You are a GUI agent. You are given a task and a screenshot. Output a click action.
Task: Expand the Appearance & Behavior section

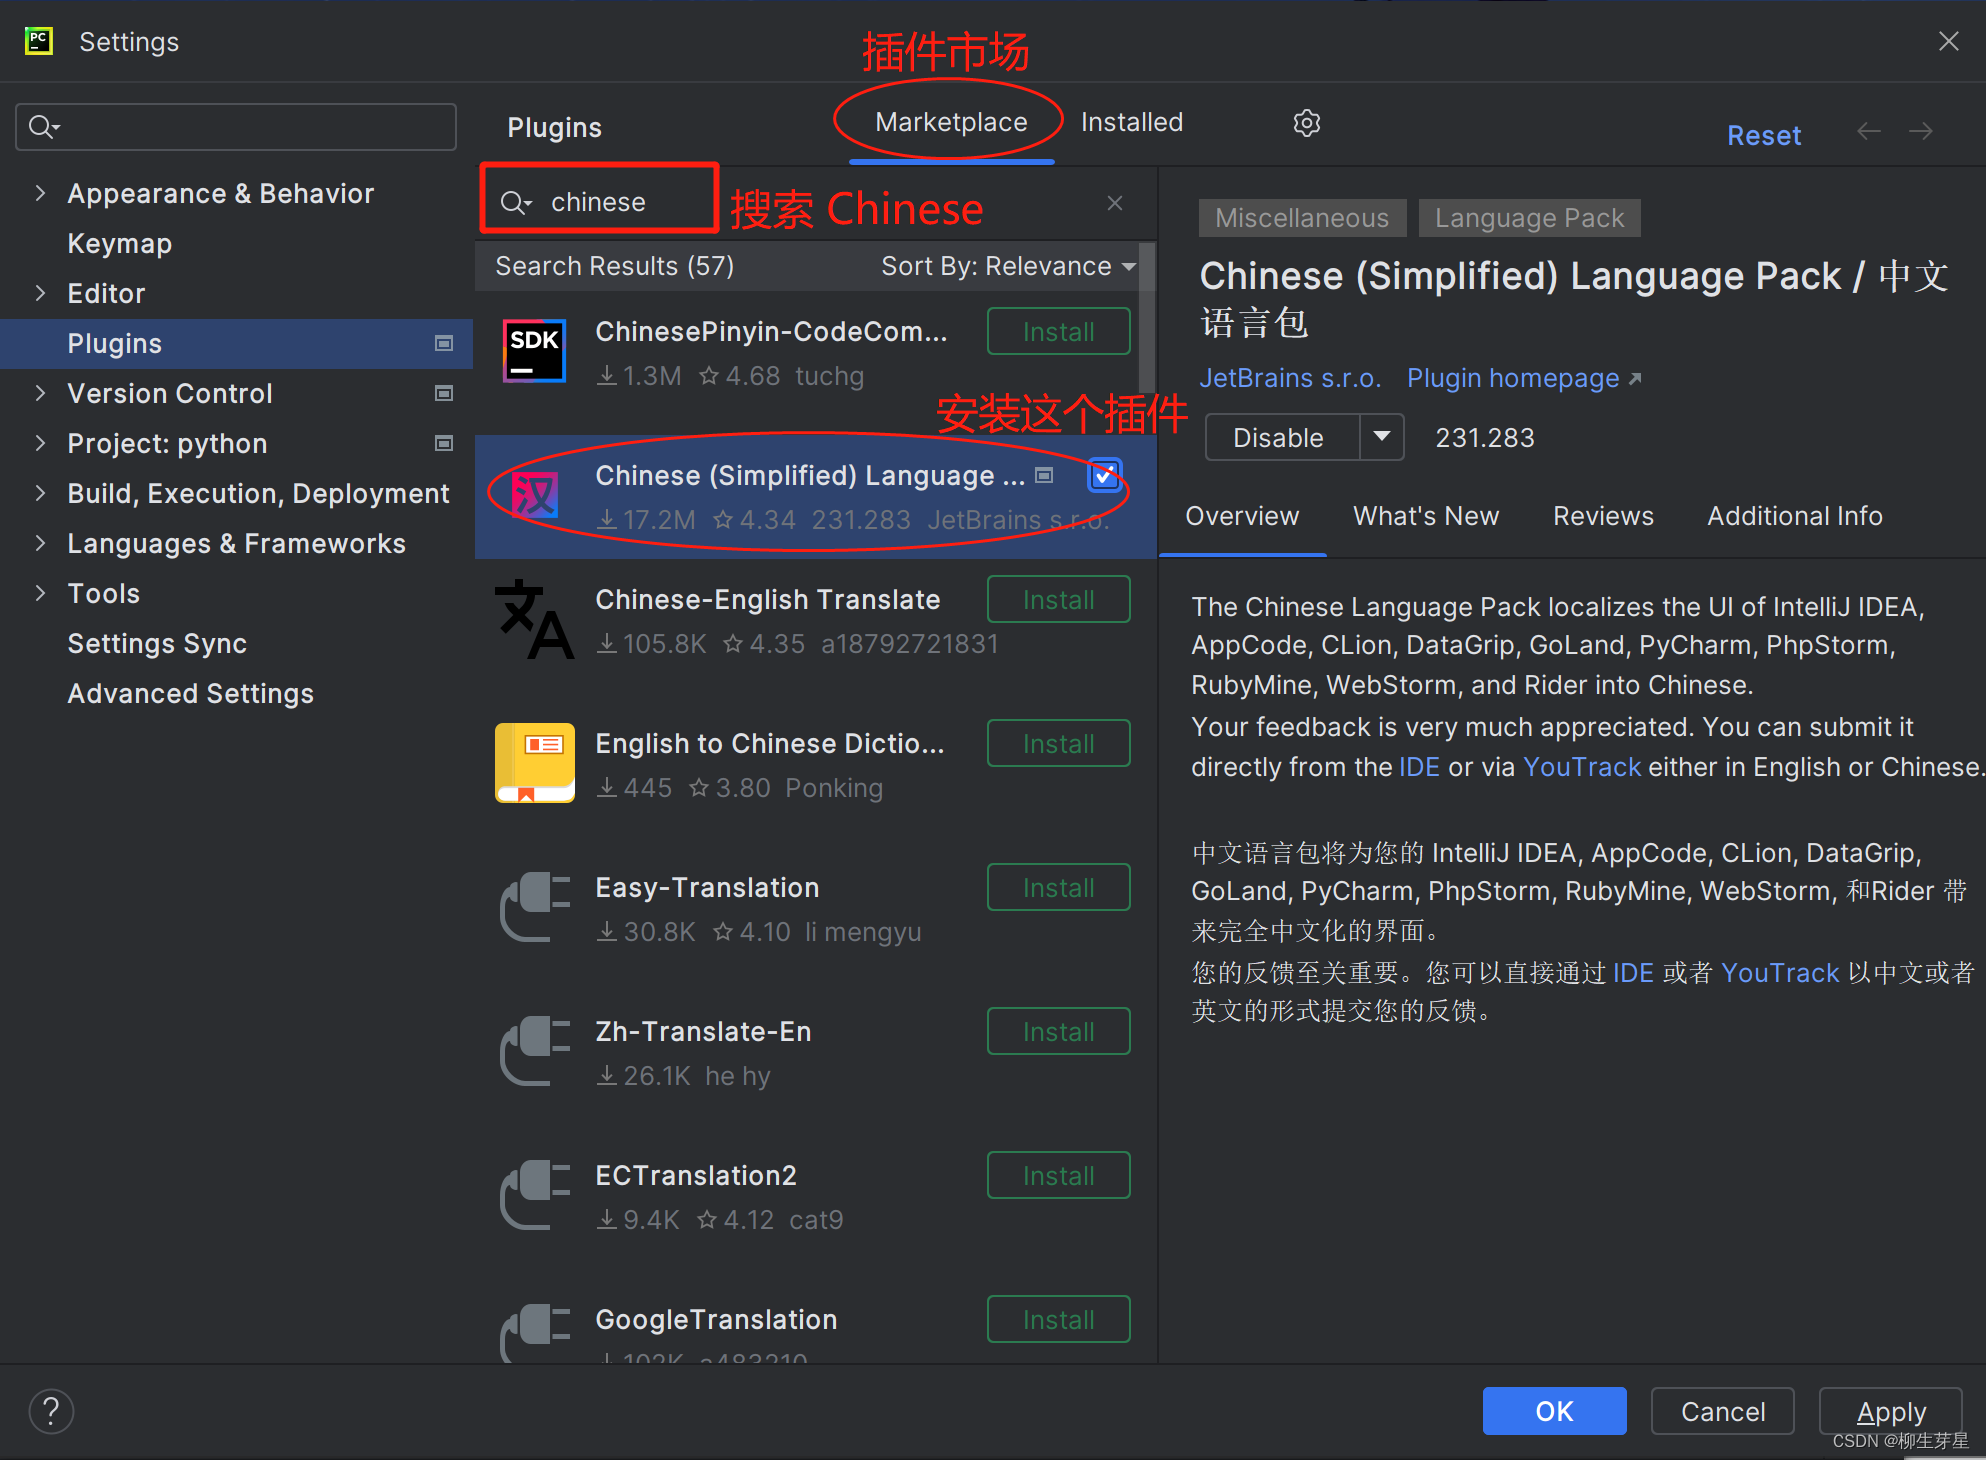pos(40,193)
